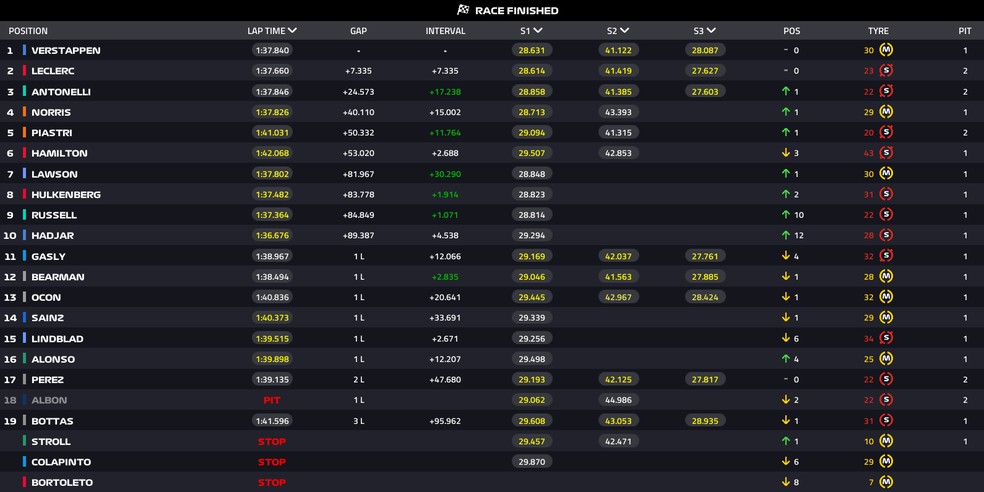This screenshot has height=492, width=984.
Task: Select the SAINZ driver name
Action: (x=48, y=318)
